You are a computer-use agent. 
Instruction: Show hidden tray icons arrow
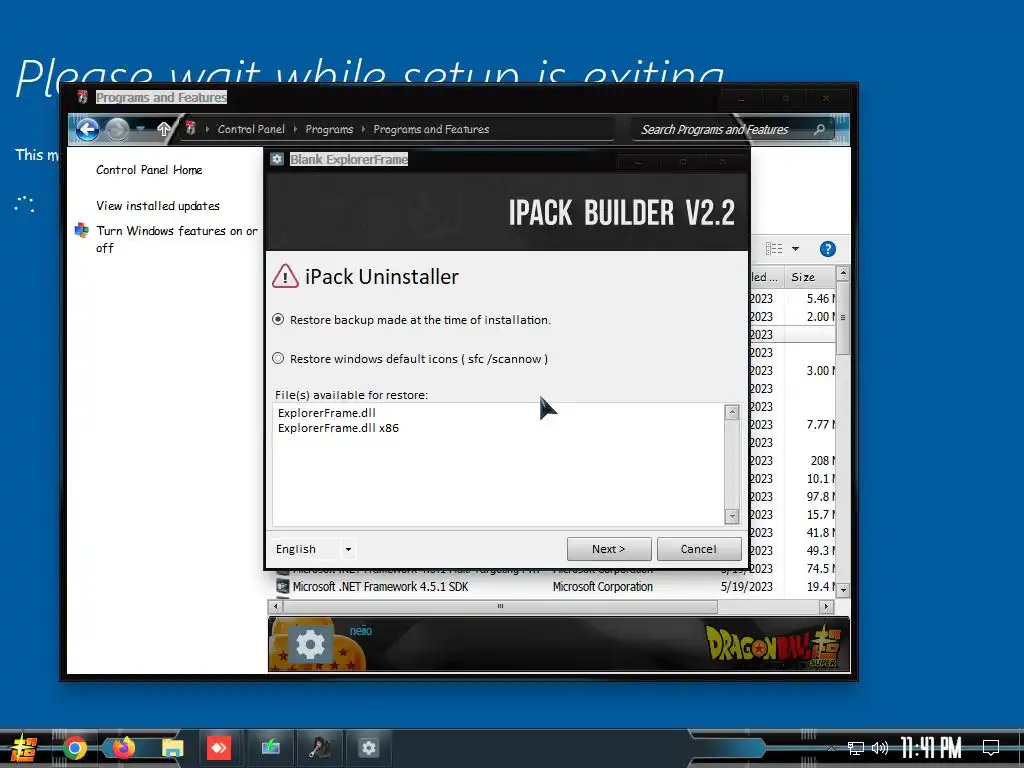point(831,748)
